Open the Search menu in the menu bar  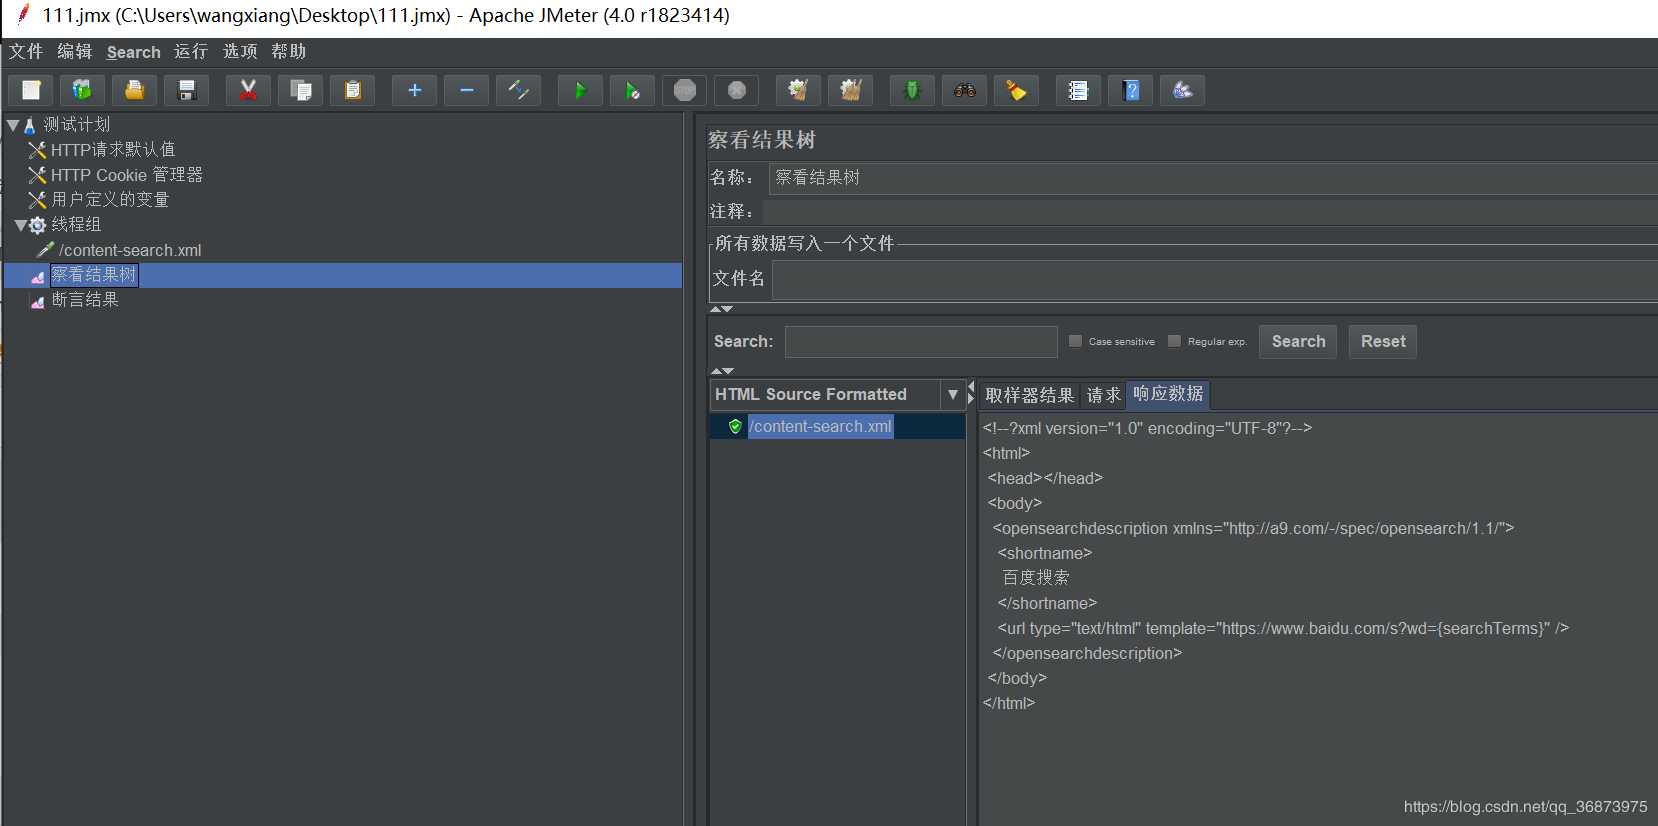tap(133, 52)
